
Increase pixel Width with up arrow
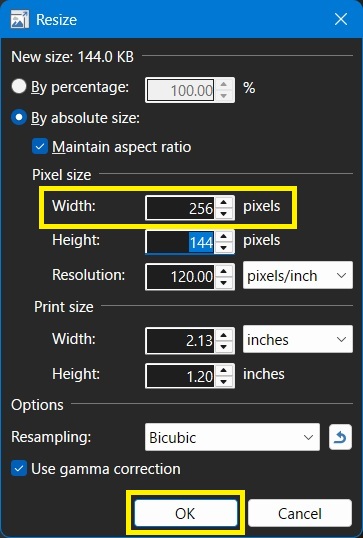coord(224,202)
